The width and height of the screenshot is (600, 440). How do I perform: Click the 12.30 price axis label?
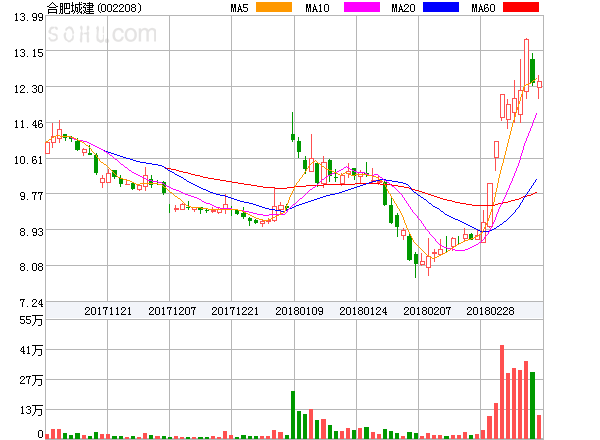[29, 89]
